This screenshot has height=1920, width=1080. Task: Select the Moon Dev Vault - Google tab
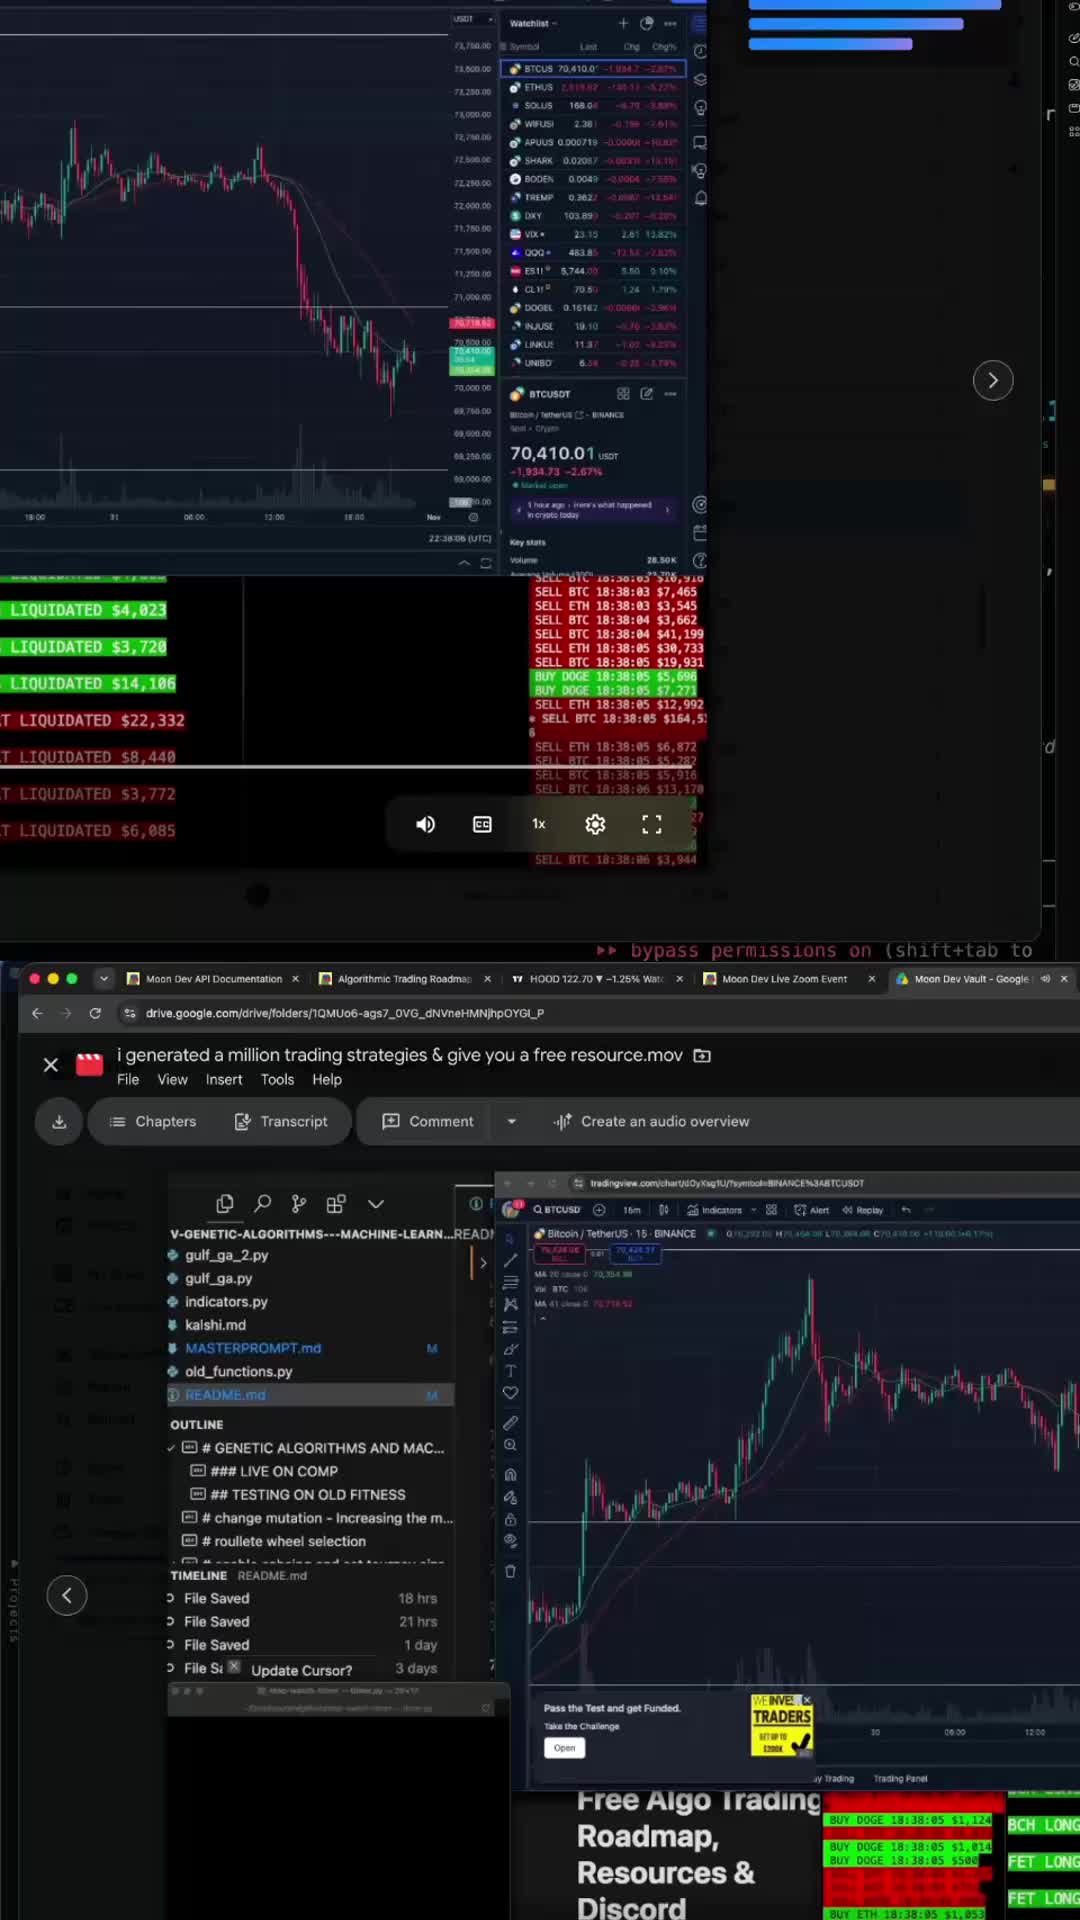pos(971,979)
